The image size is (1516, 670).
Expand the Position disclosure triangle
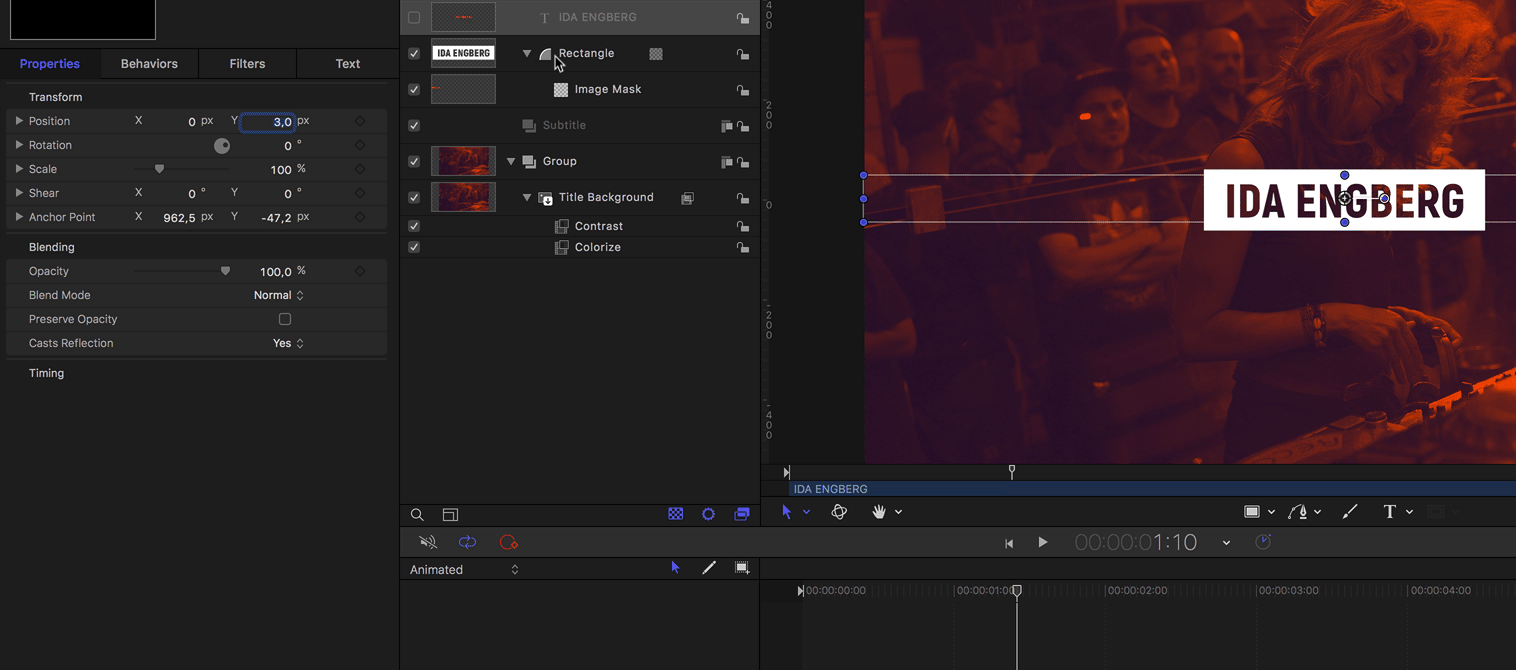pyautogui.click(x=18, y=120)
